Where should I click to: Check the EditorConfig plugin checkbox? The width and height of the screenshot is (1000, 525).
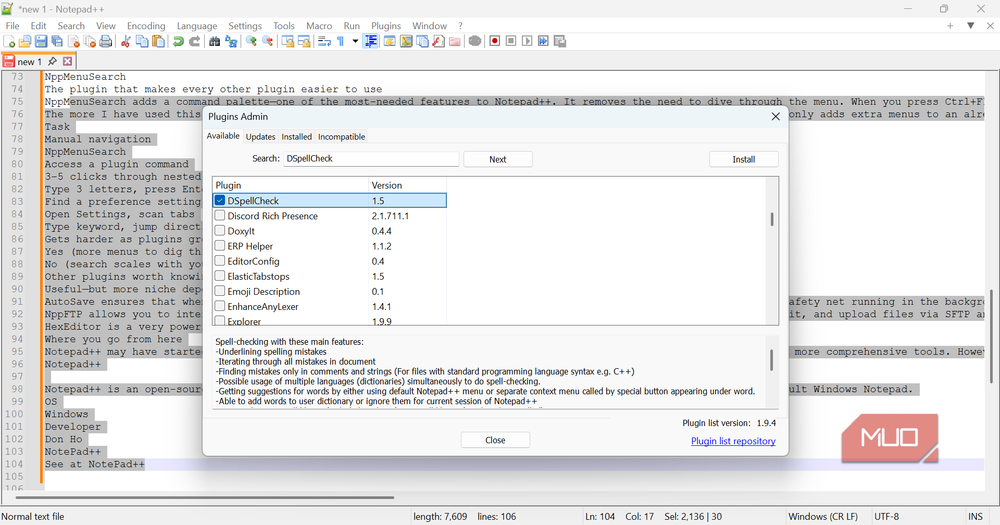220,261
